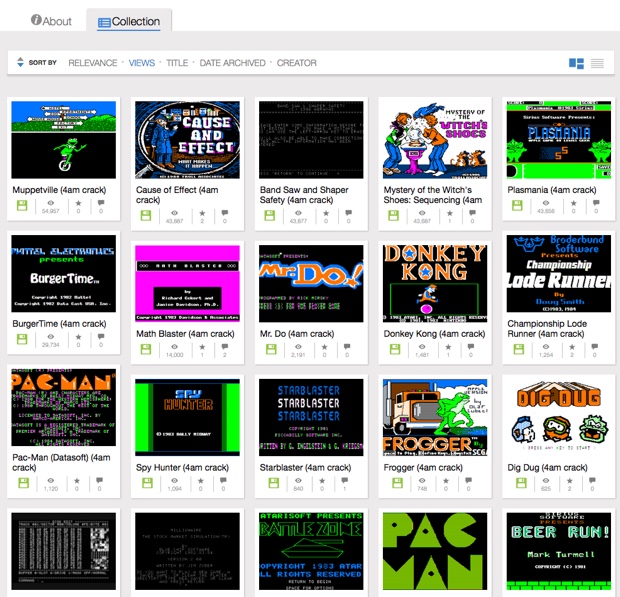The height and width of the screenshot is (597, 620).
Task: Switch to tile grid view
Action: click(576, 63)
